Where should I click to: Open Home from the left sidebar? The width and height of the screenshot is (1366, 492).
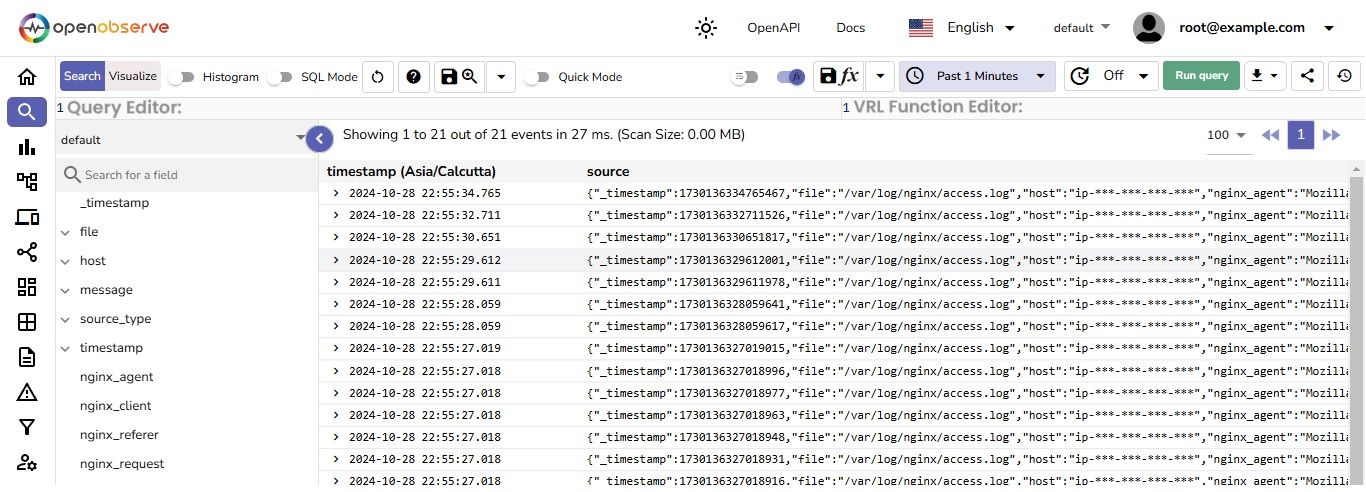tap(27, 77)
